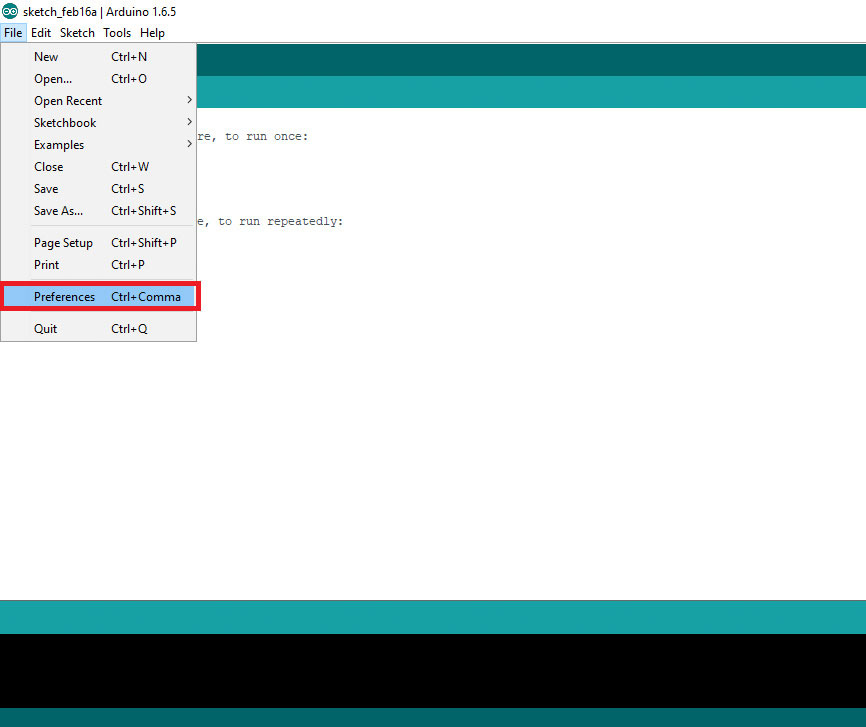
Task: Click inside the sketch code editor area
Action: coord(530,400)
